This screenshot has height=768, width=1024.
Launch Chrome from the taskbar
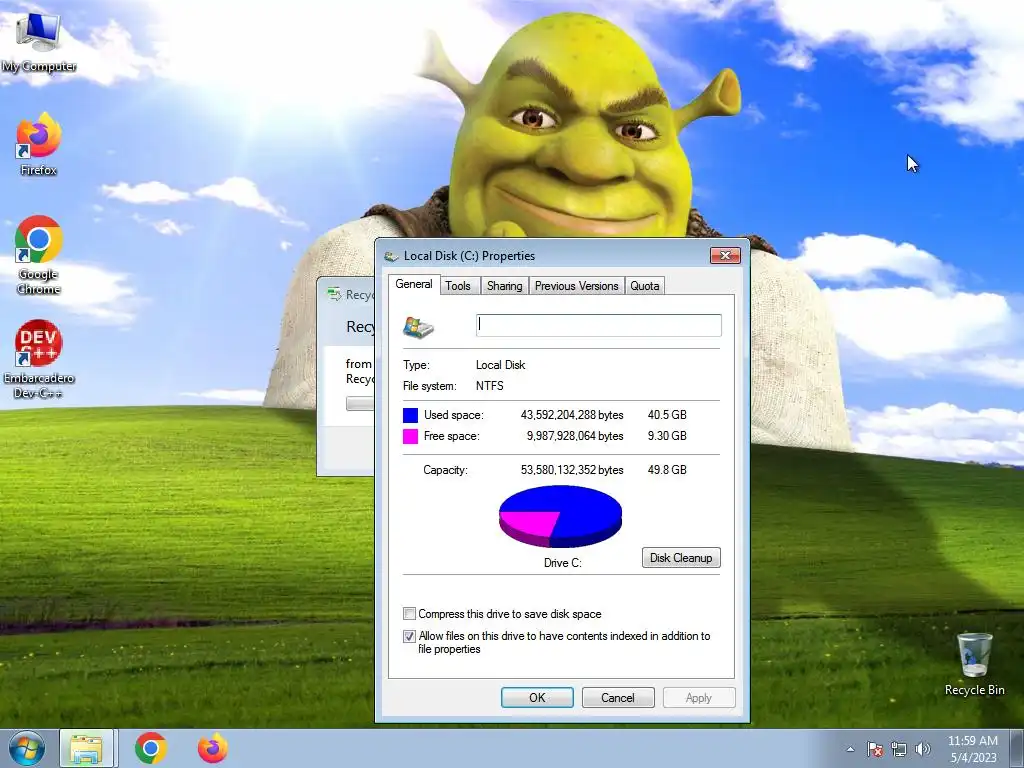tap(151, 748)
